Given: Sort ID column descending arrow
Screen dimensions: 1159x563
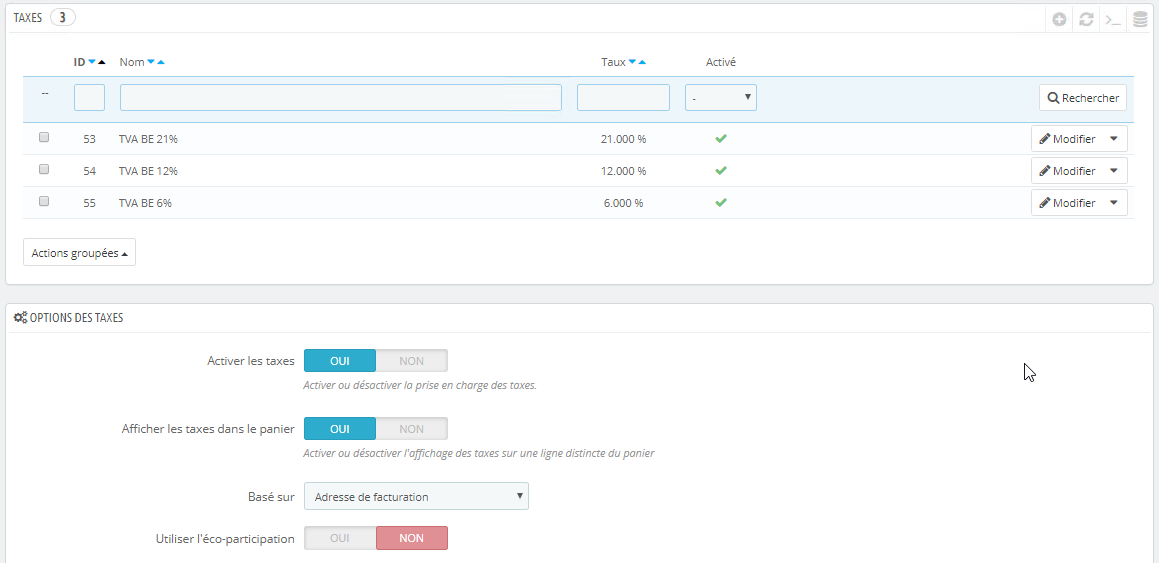Looking at the screenshot, I should 92,62.
